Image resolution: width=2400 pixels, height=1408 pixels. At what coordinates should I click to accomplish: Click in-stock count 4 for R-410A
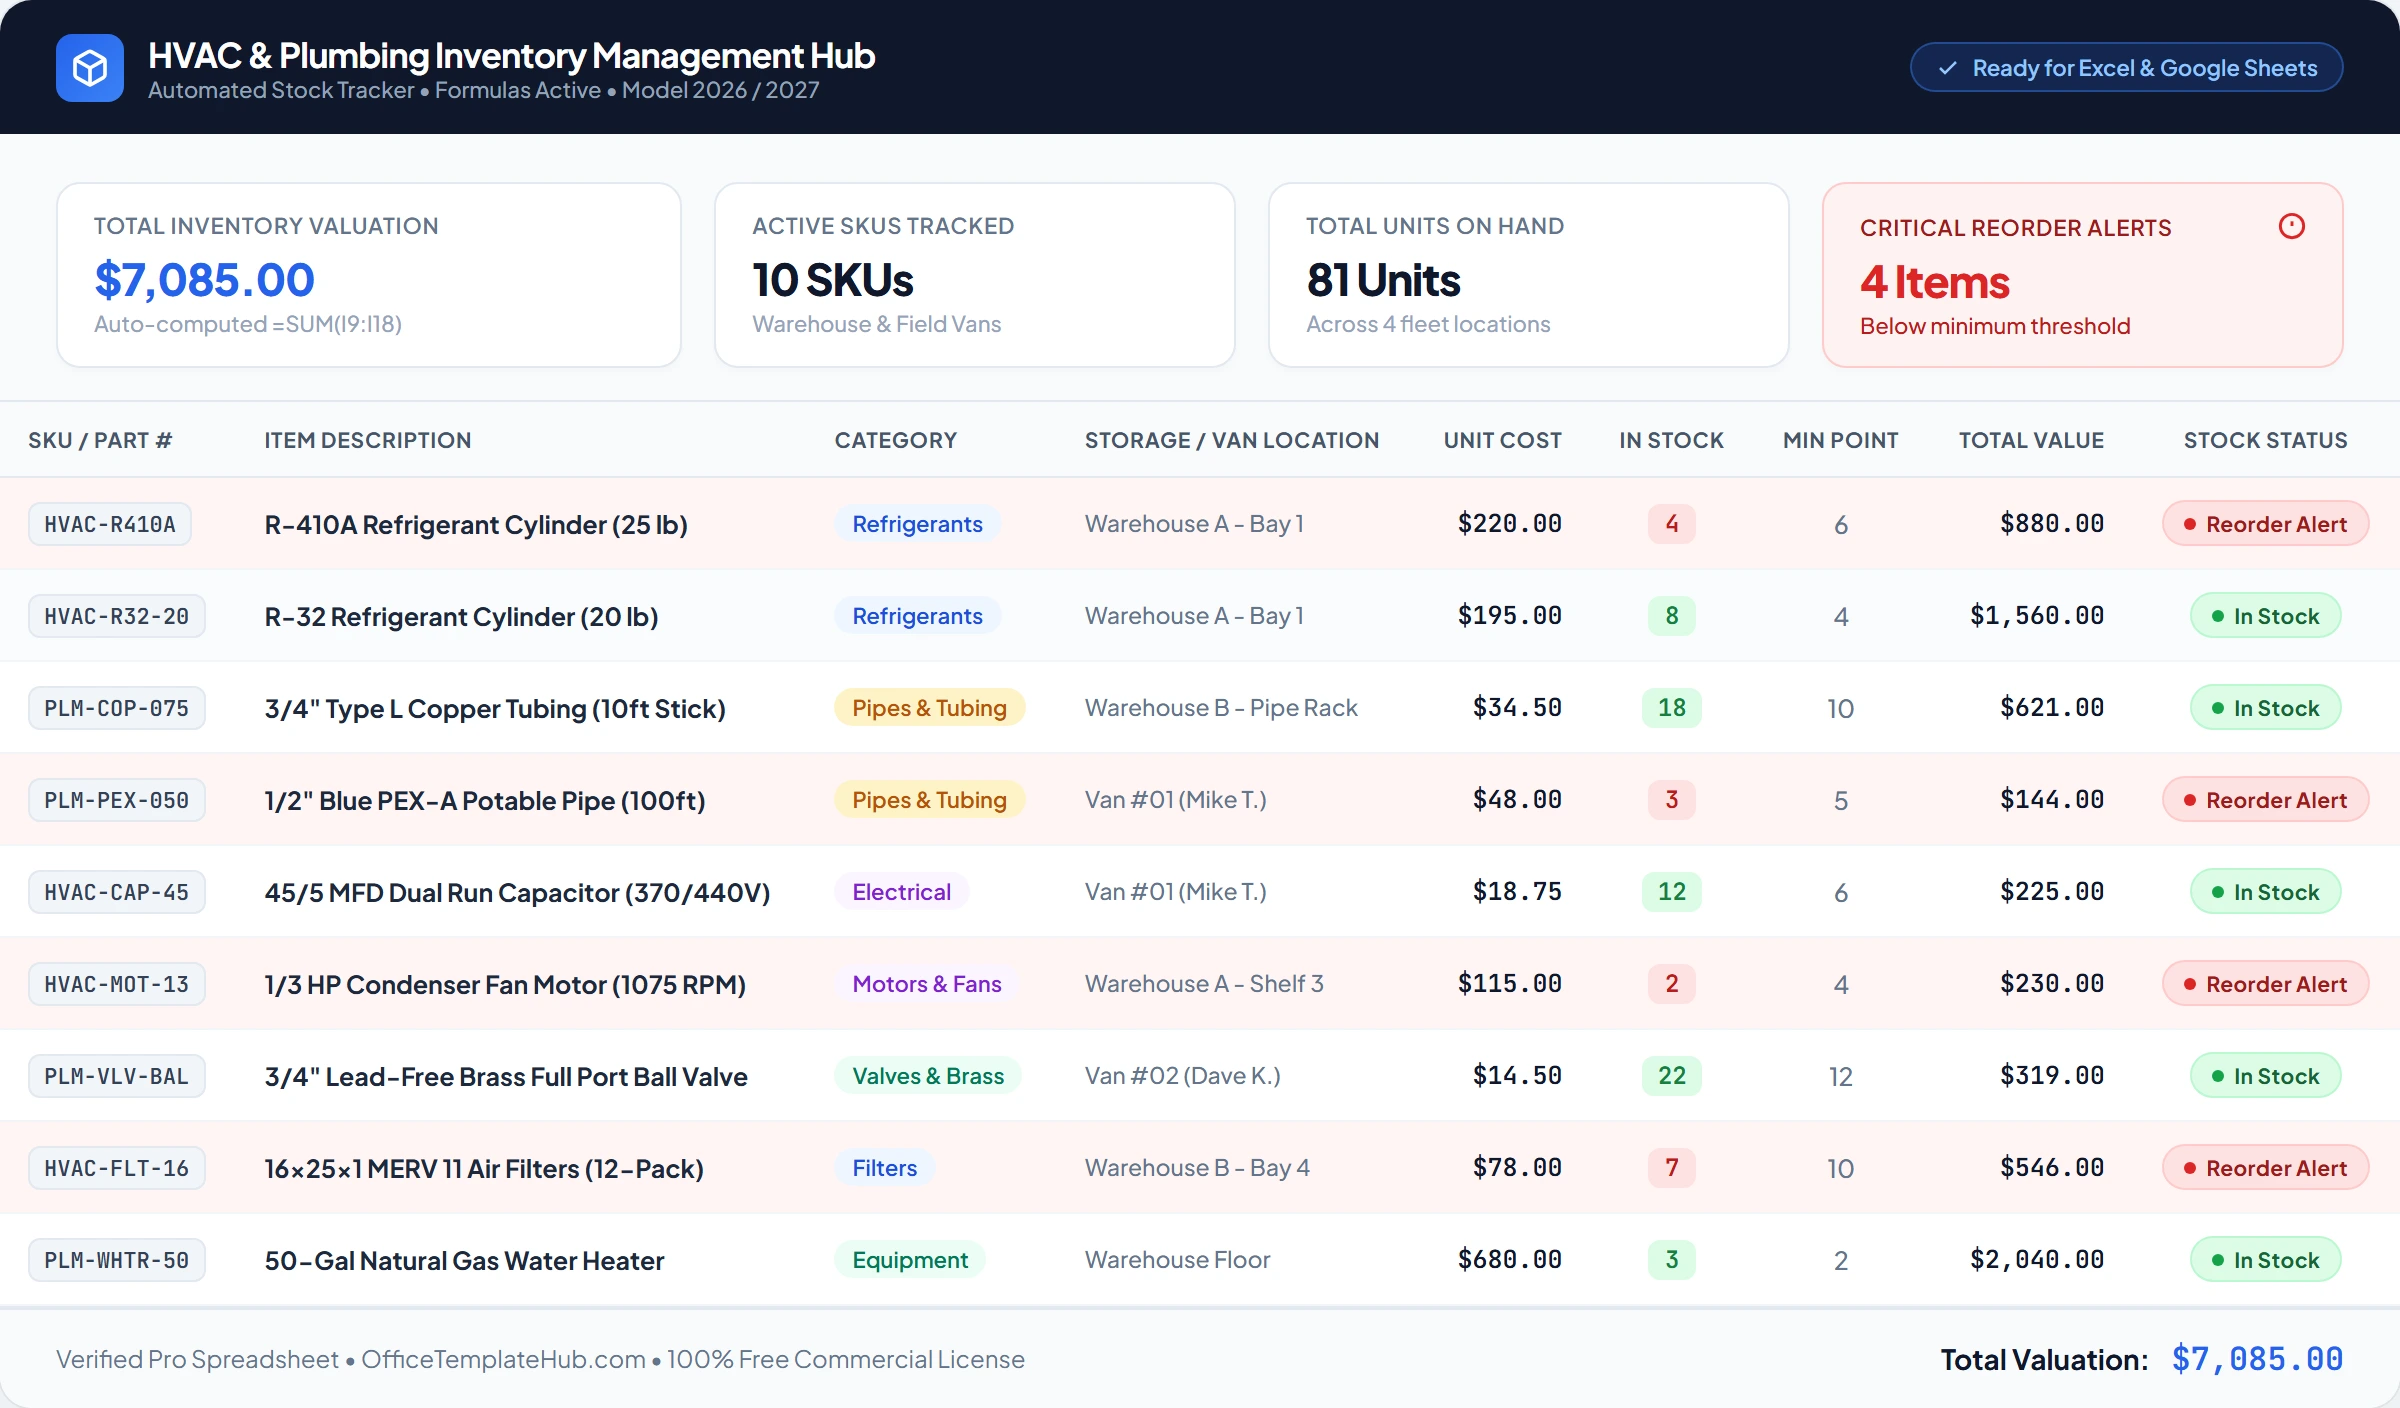1672,524
